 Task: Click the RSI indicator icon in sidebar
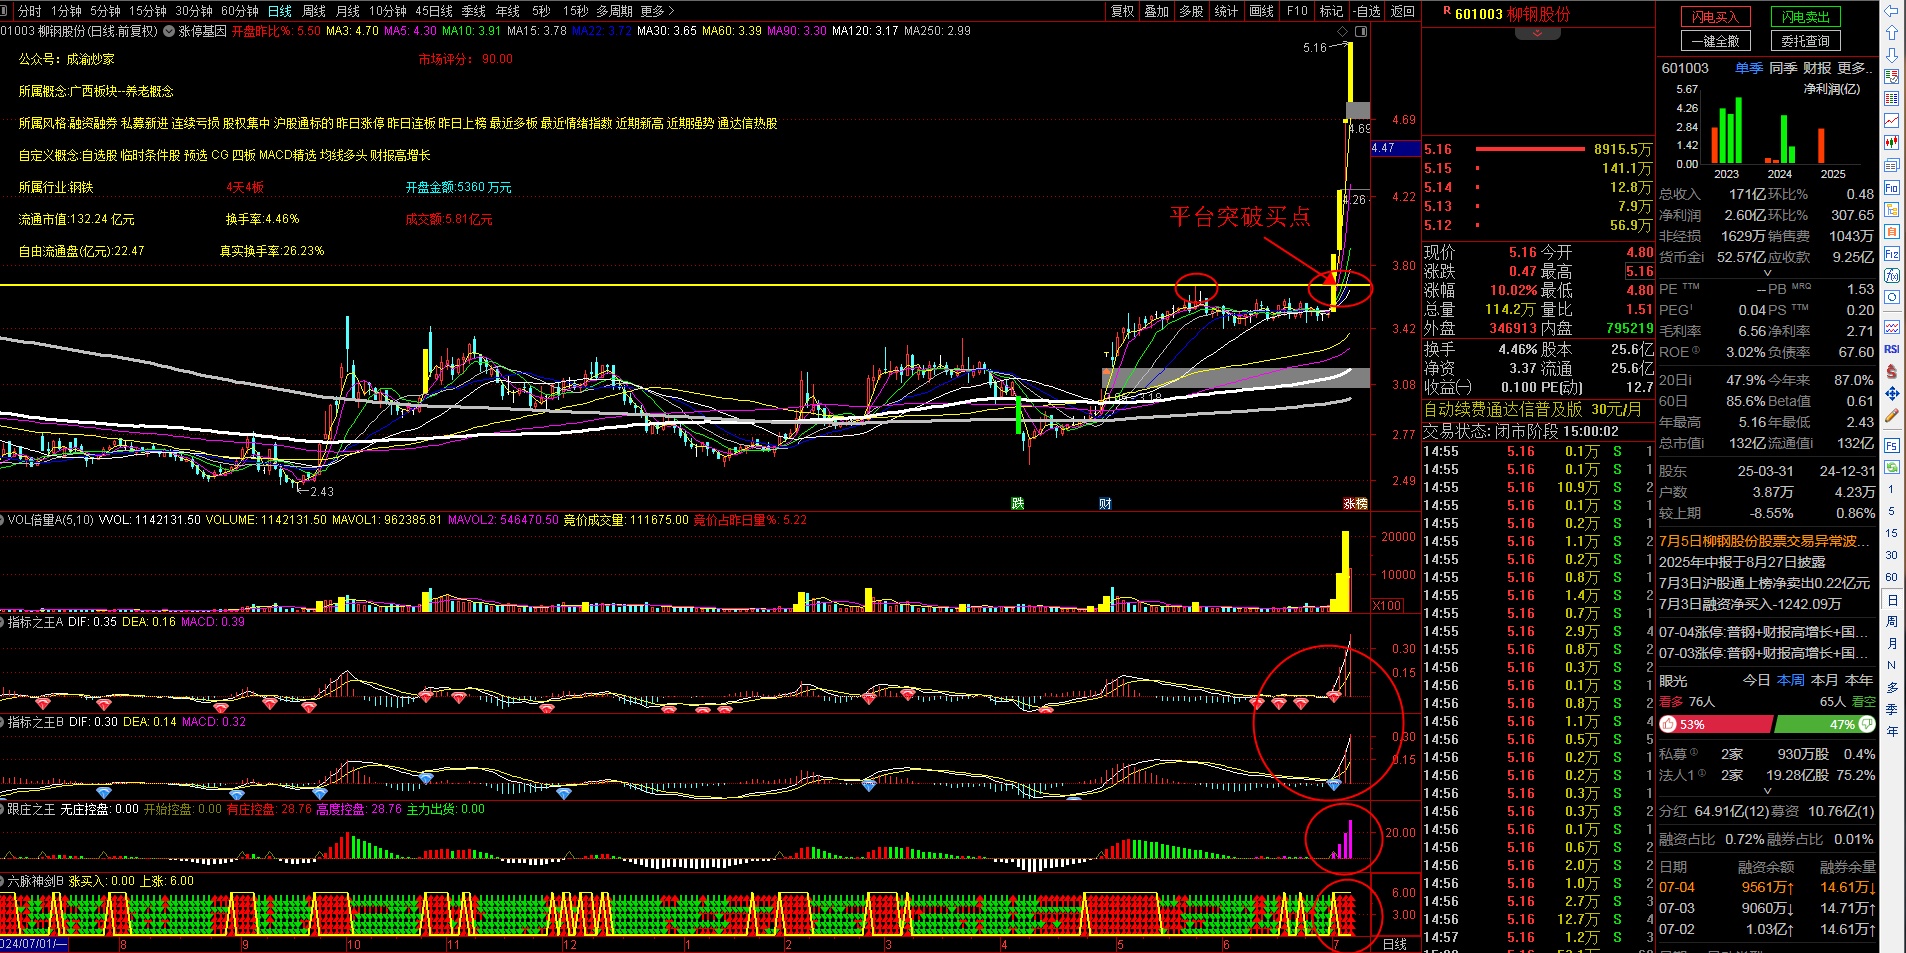1891,349
